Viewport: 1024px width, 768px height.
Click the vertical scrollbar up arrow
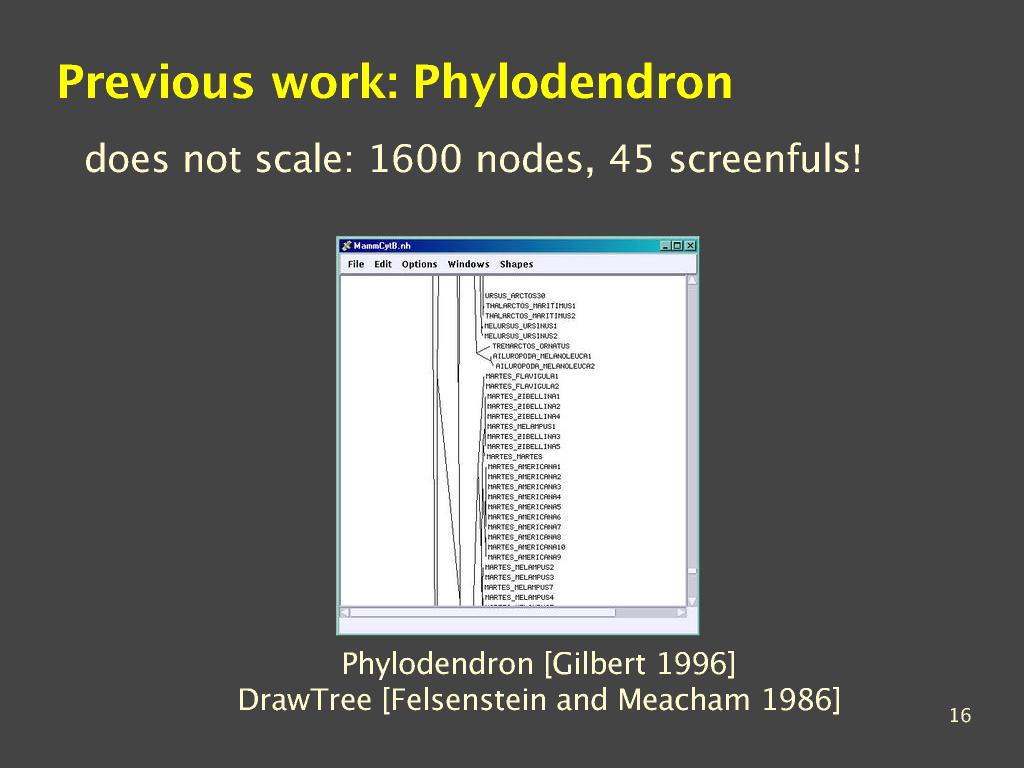pos(692,281)
